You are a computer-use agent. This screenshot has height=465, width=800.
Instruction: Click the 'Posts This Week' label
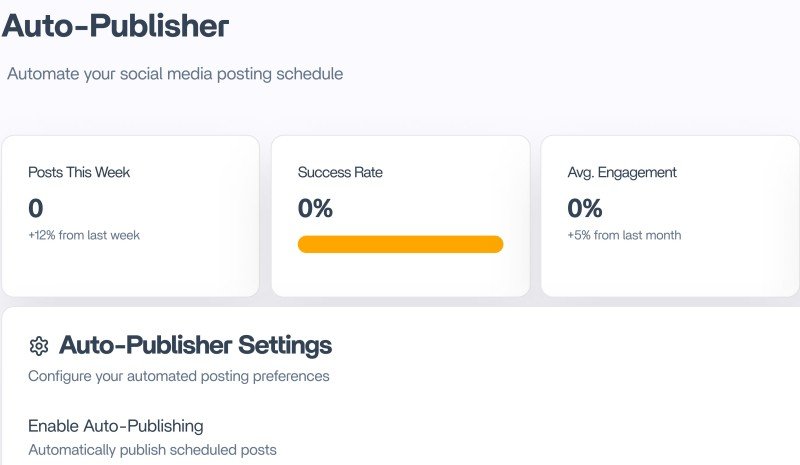click(79, 172)
